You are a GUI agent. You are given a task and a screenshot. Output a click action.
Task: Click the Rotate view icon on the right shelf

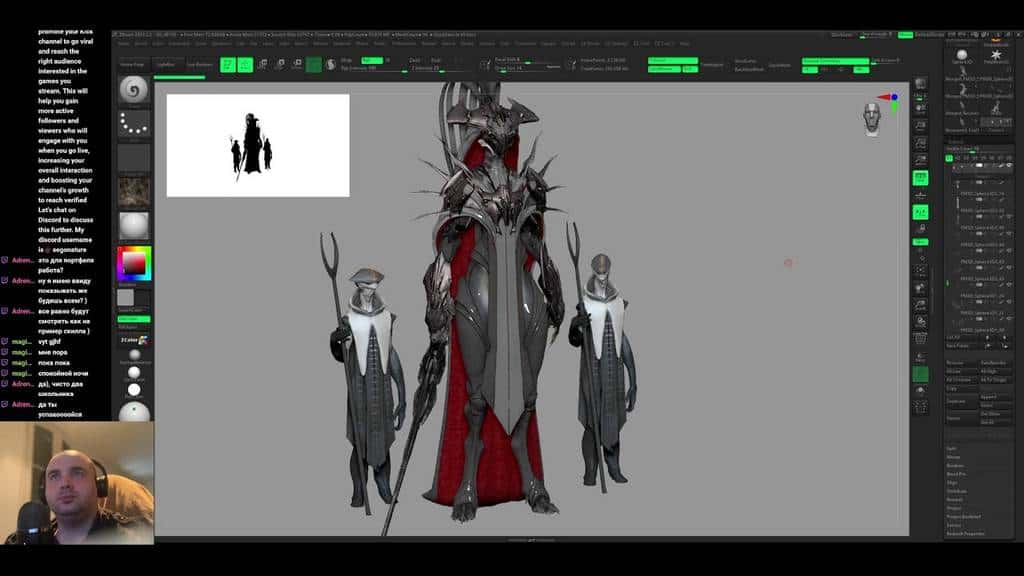(920, 322)
